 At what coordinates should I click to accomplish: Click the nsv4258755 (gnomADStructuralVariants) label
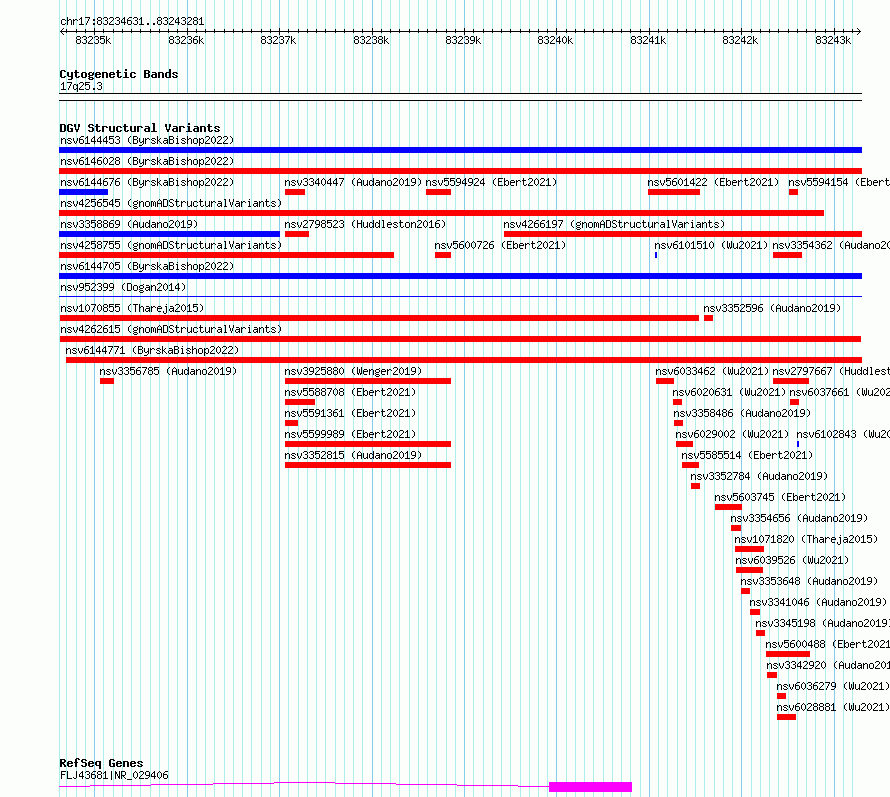tap(171, 245)
